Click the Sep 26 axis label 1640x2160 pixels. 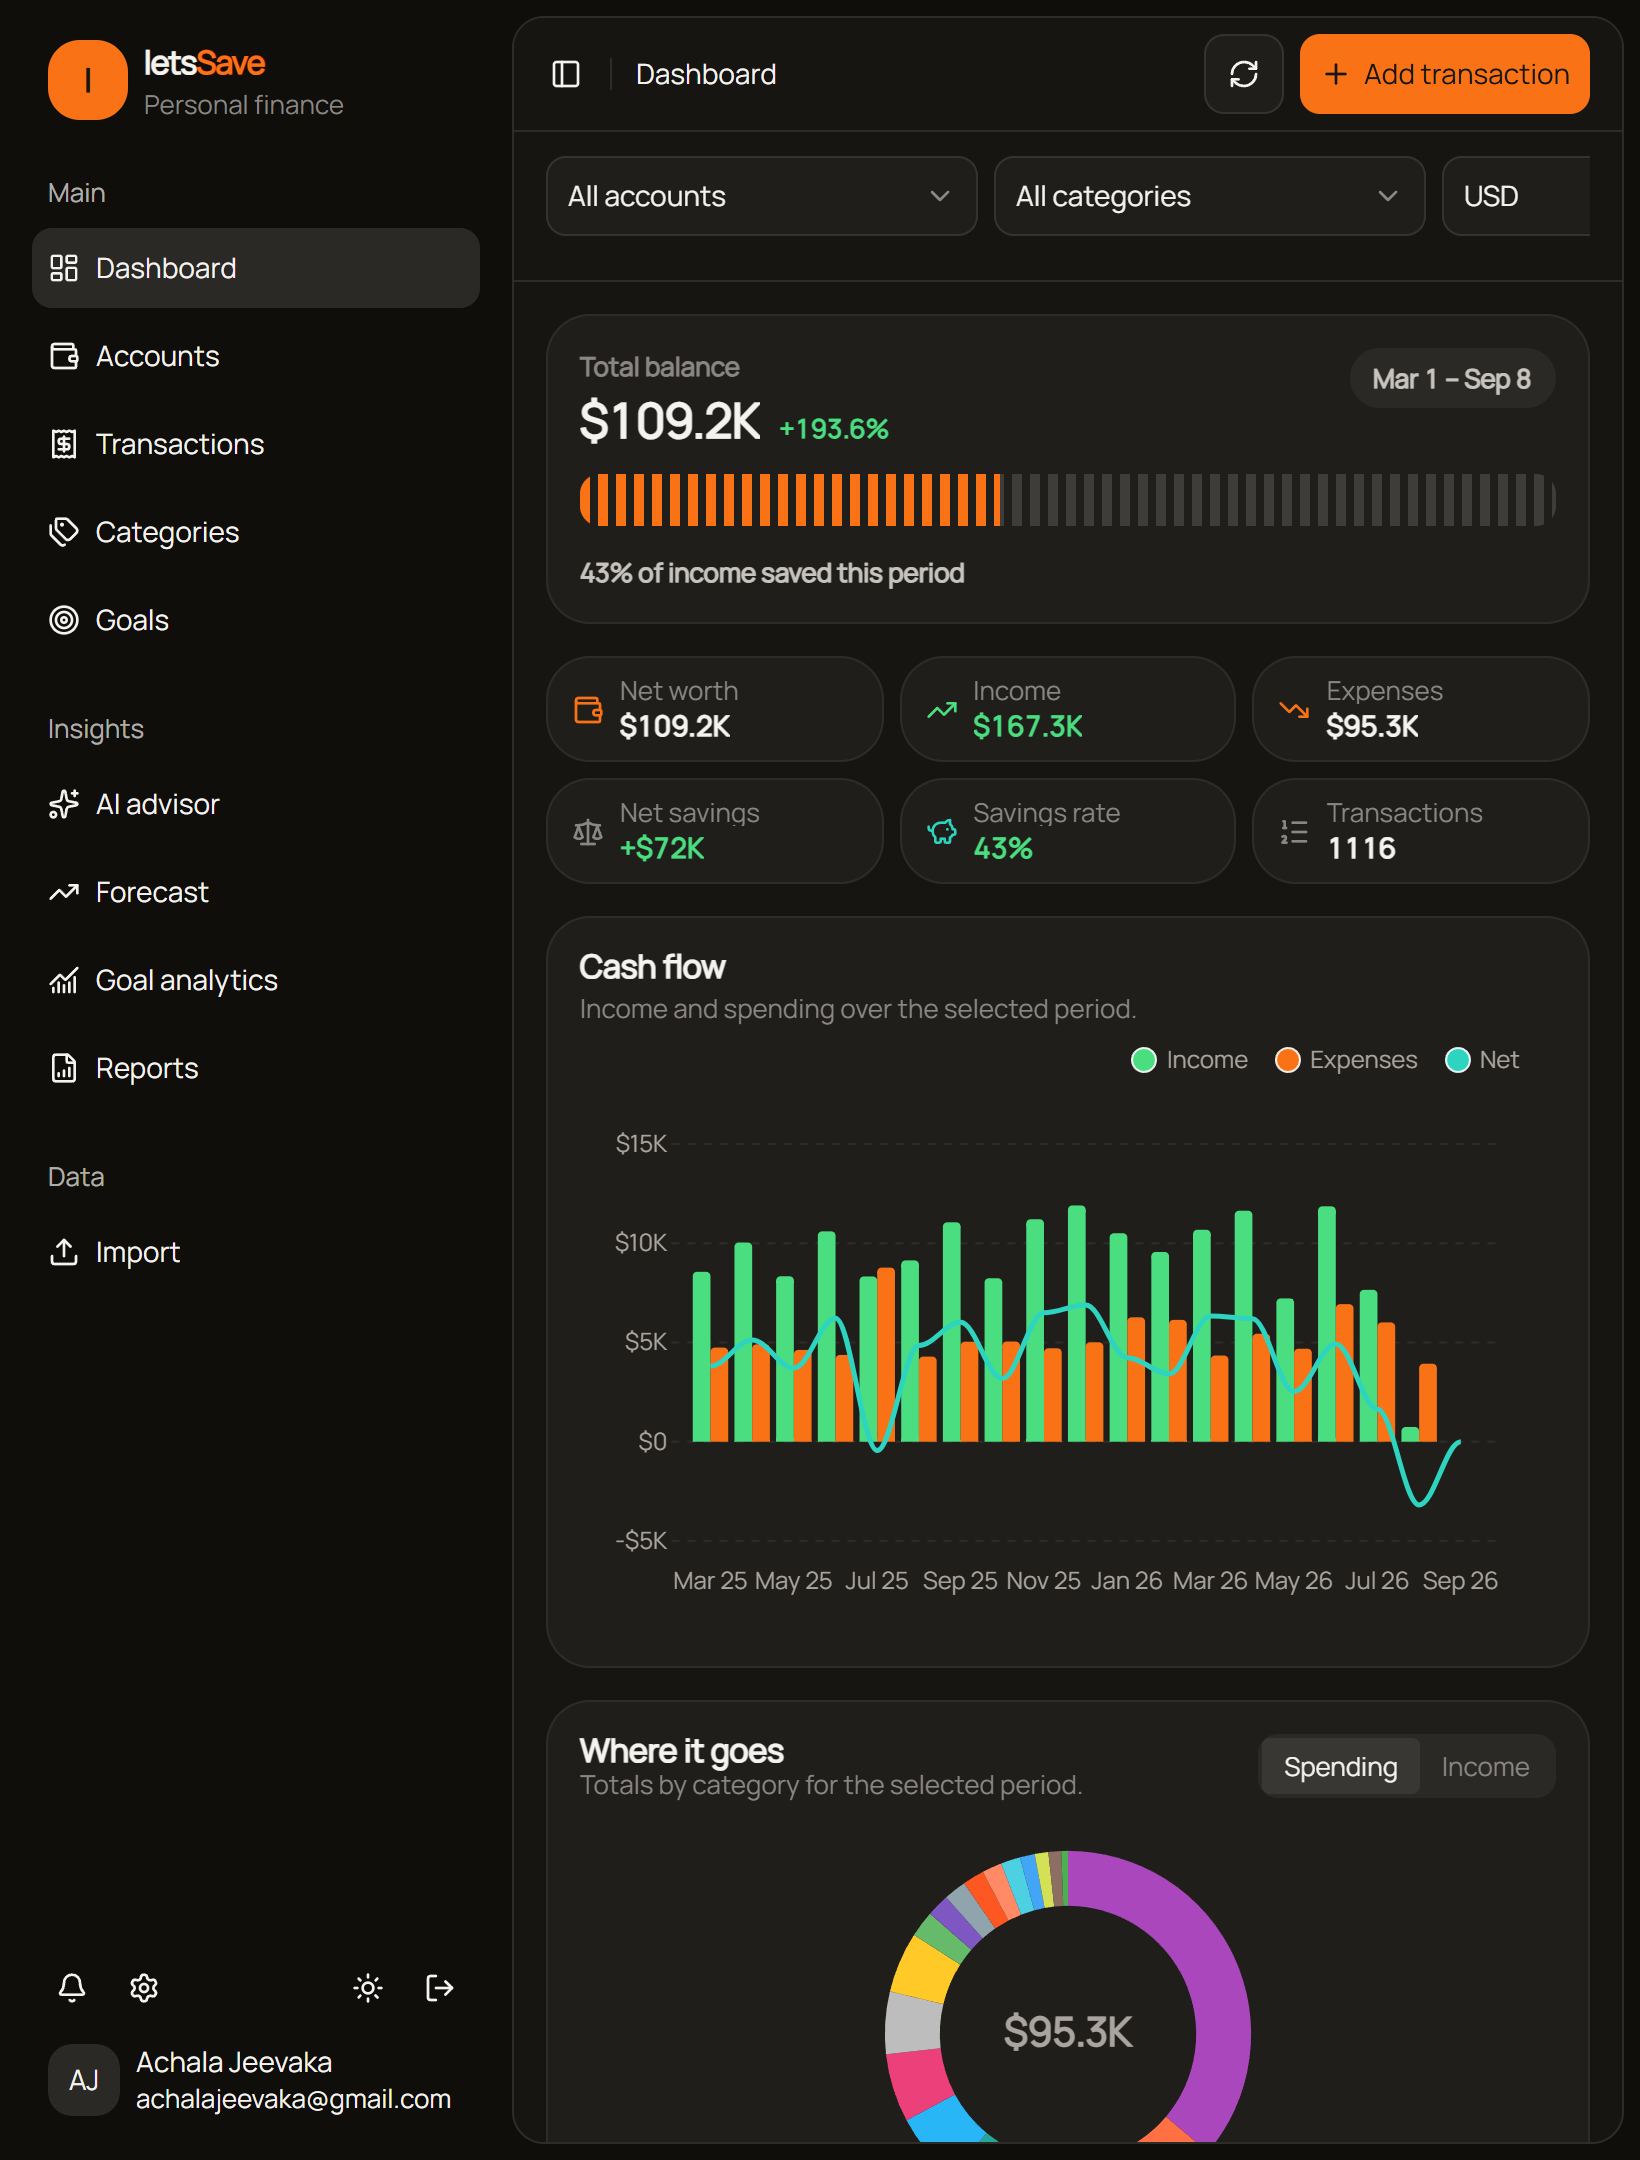pyautogui.click(x=1459, y=1580)
